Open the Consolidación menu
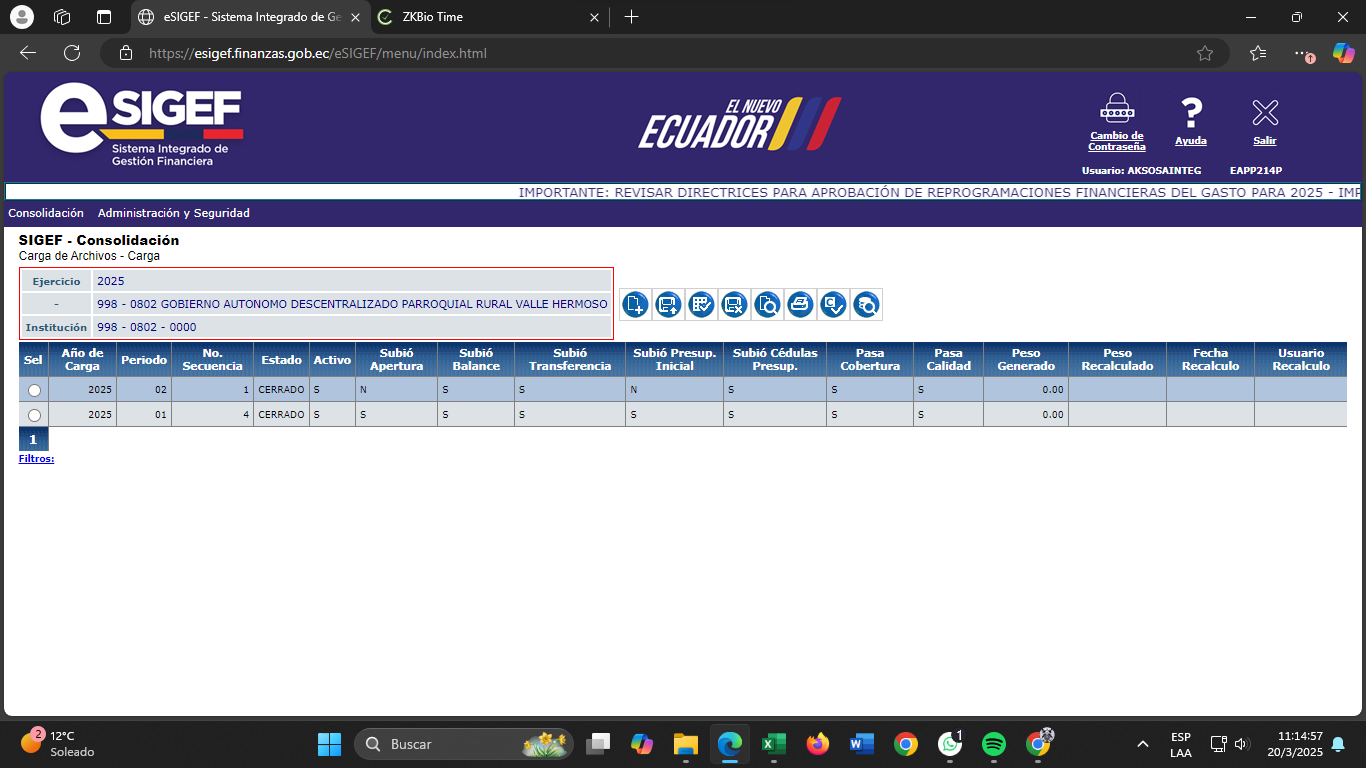This screenshot has height=768, width=1366. coord(46,213)
